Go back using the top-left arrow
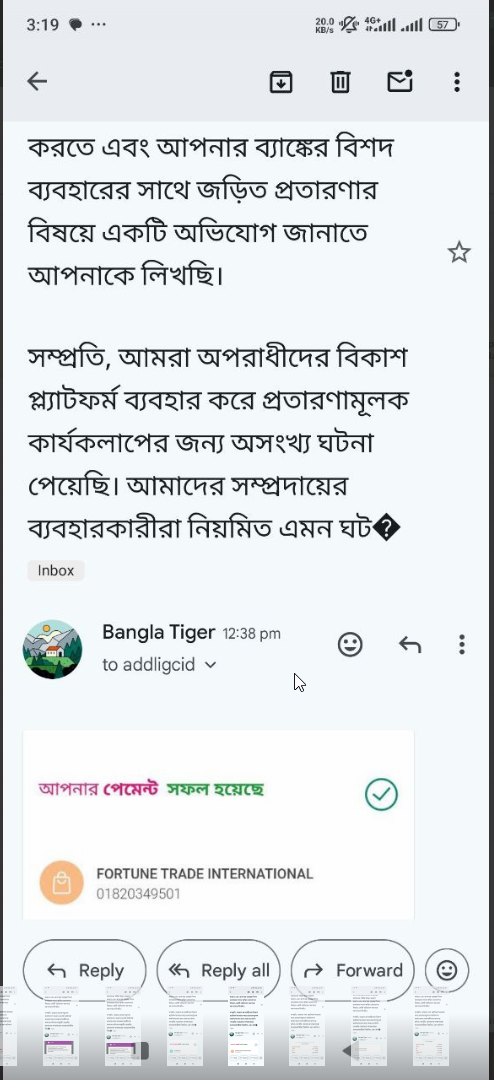 coord(37,82)
